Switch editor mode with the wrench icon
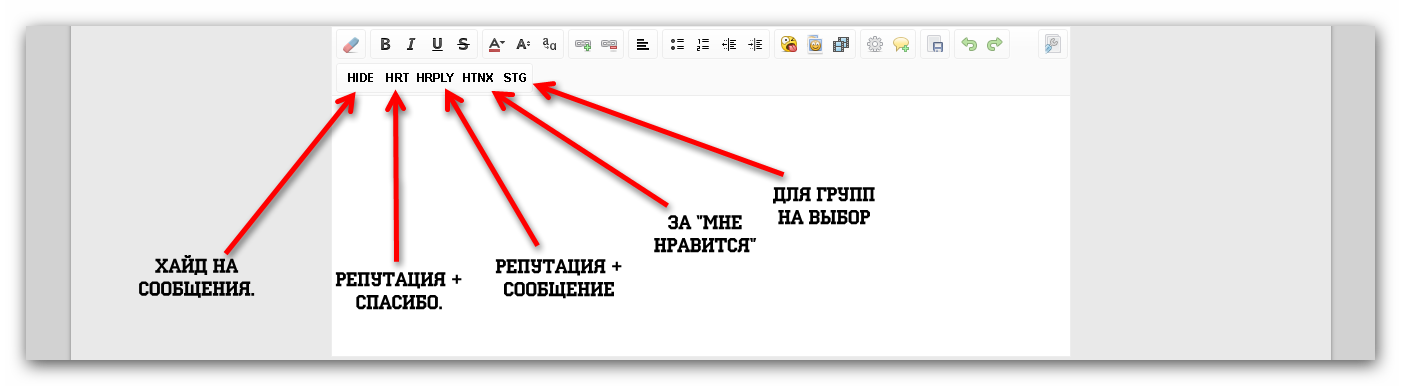This screenshot has width=1401, height=386. (1053, 44)
